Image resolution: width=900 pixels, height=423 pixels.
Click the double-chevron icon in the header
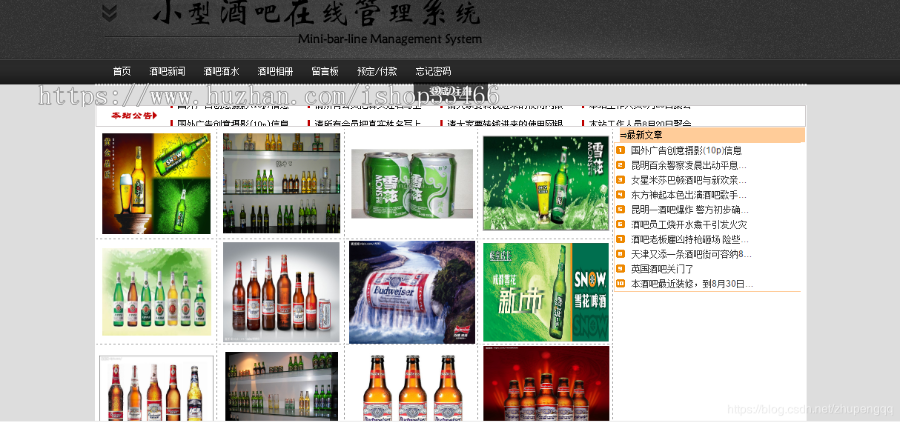[x=110, y=13]
